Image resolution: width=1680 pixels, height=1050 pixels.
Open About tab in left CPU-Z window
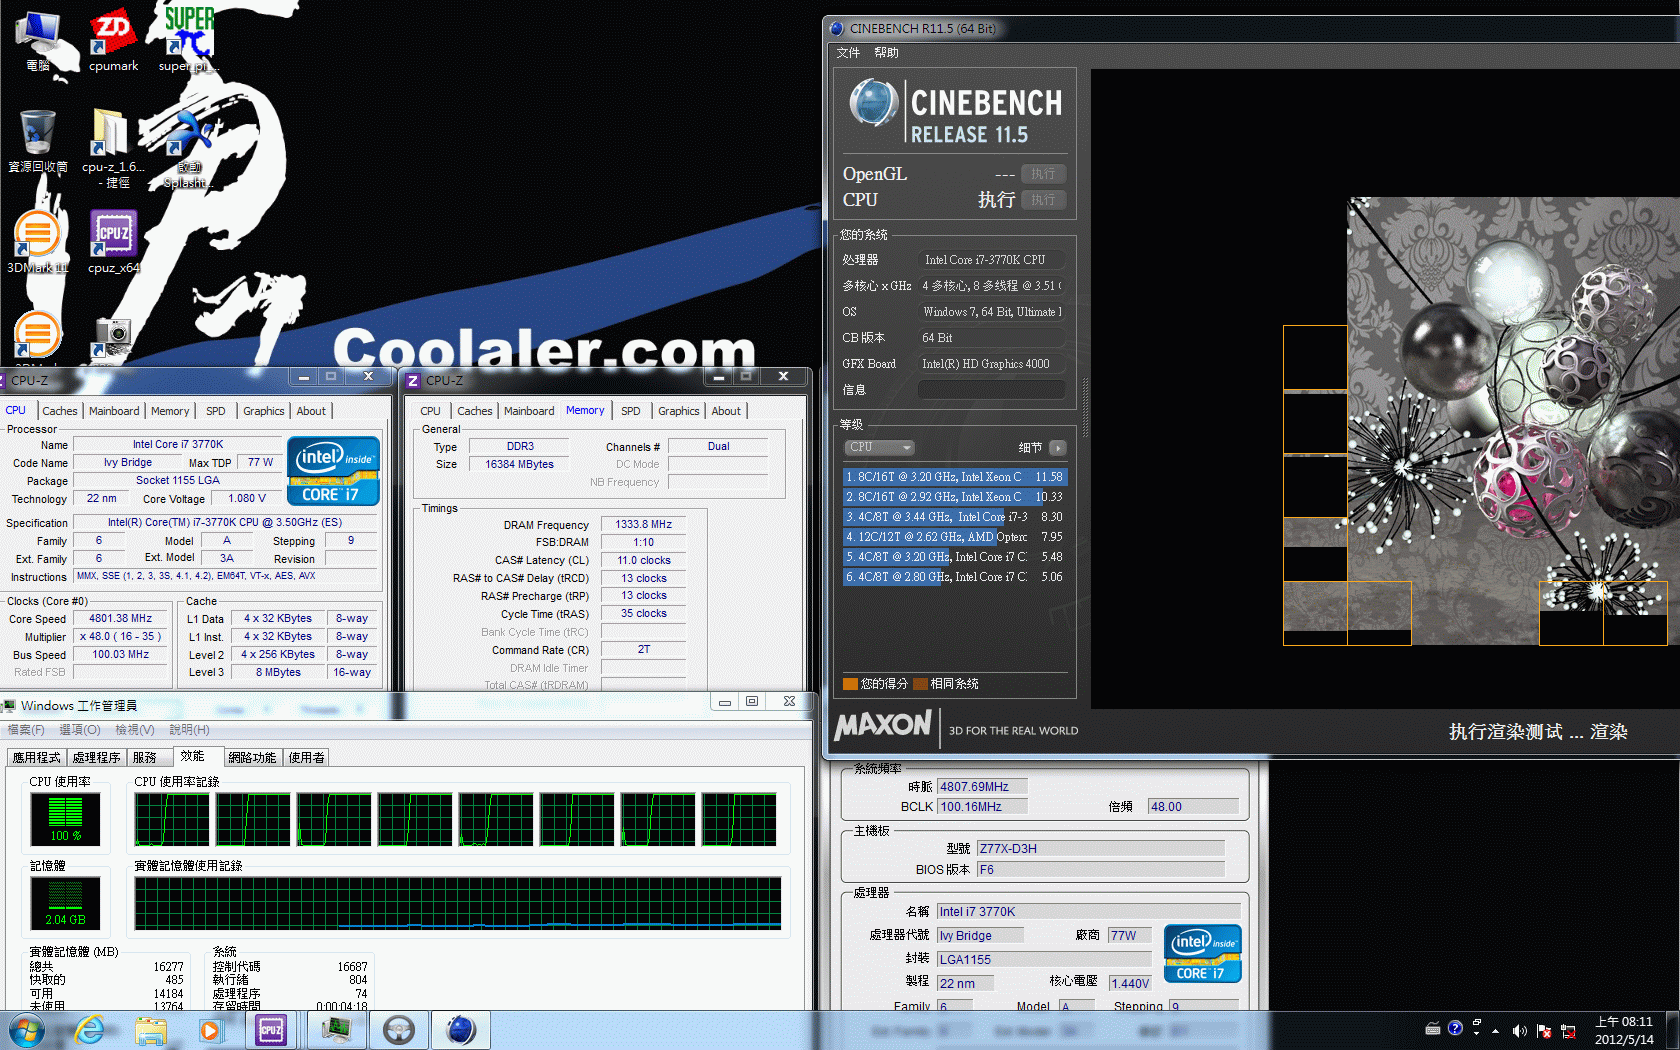point(311,411)
